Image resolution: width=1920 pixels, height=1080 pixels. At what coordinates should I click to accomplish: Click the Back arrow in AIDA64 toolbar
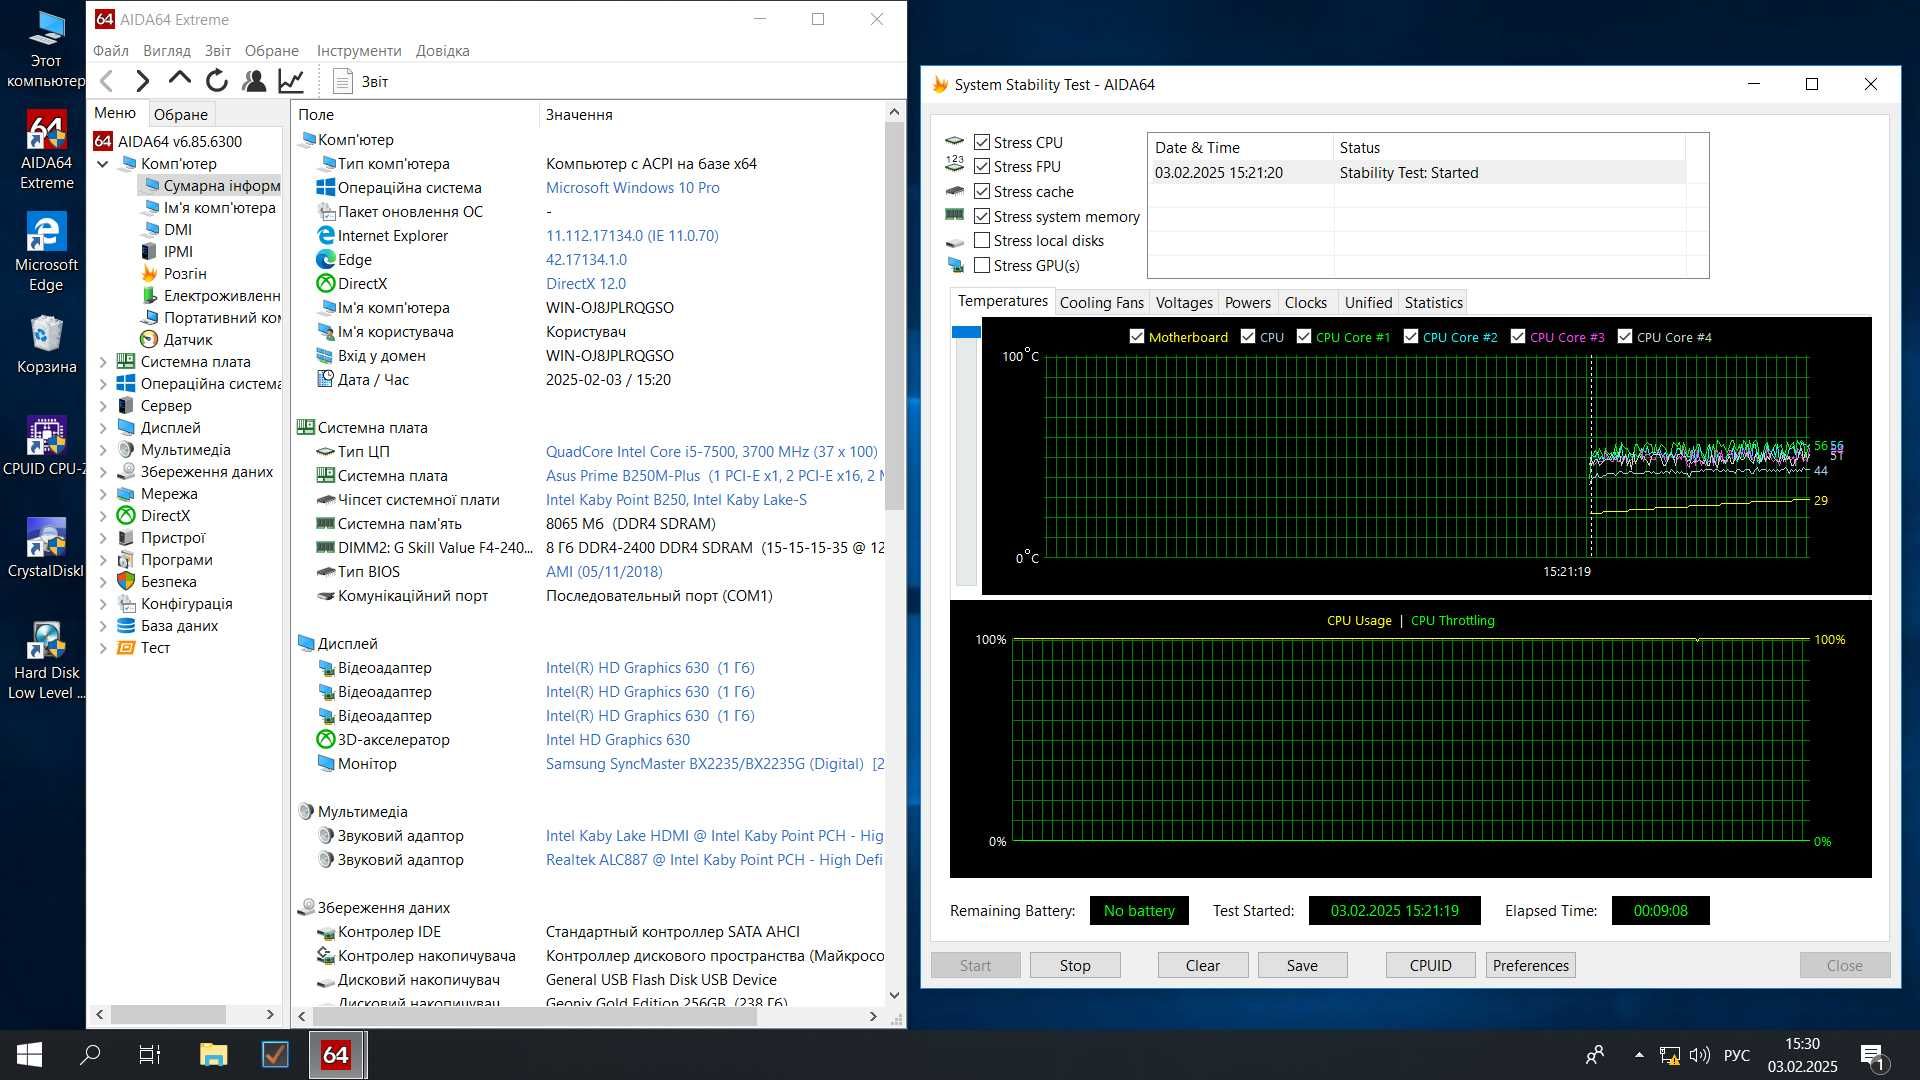click(107, 81)
